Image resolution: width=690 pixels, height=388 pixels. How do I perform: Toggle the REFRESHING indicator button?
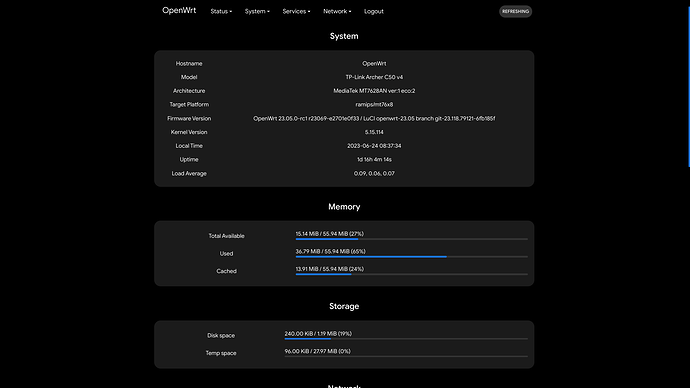[x=515, y=11]
